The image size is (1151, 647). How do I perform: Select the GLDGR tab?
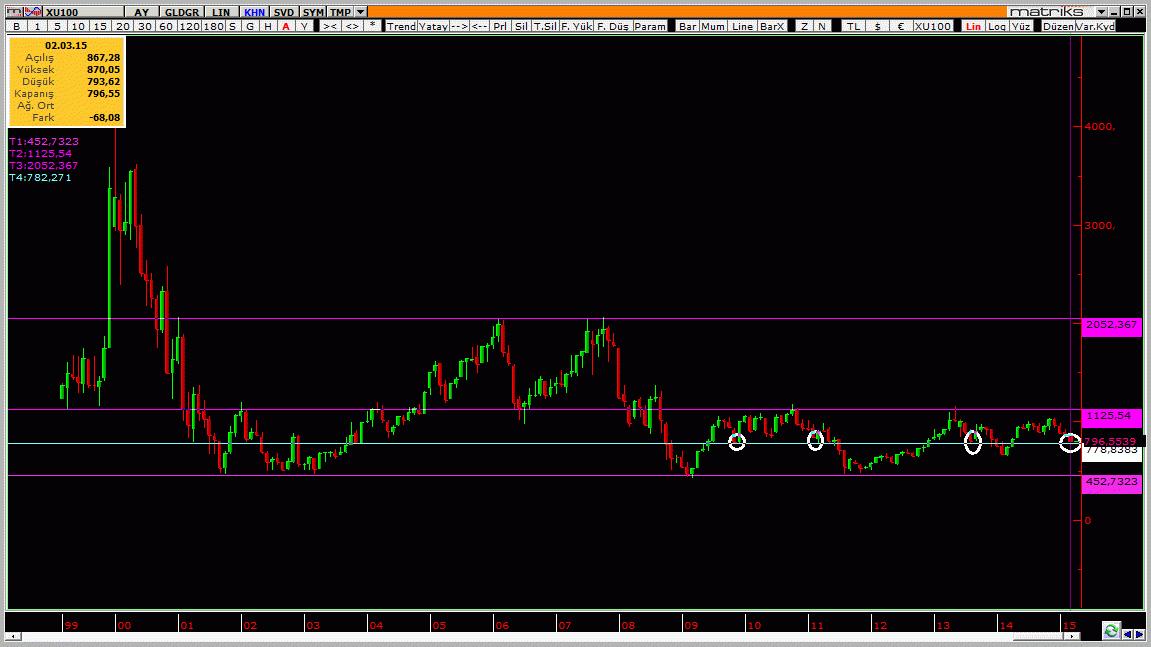(181, 12)
